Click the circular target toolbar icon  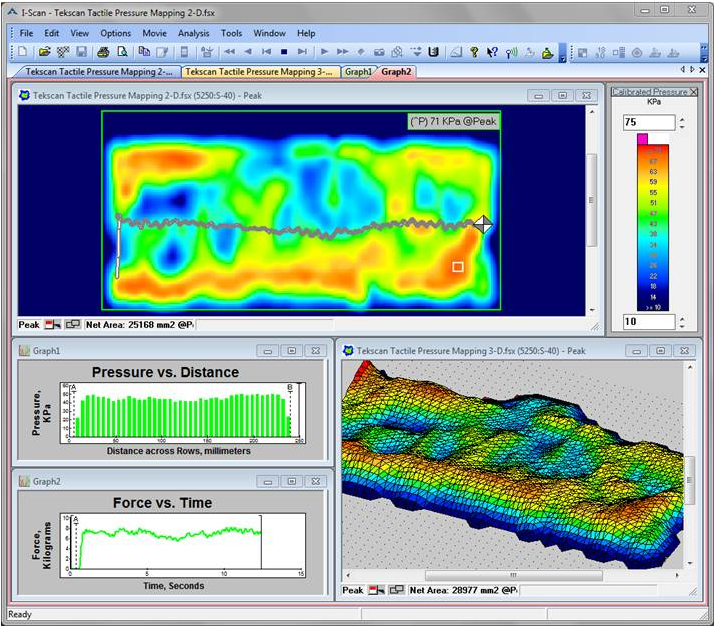[637, 52]
